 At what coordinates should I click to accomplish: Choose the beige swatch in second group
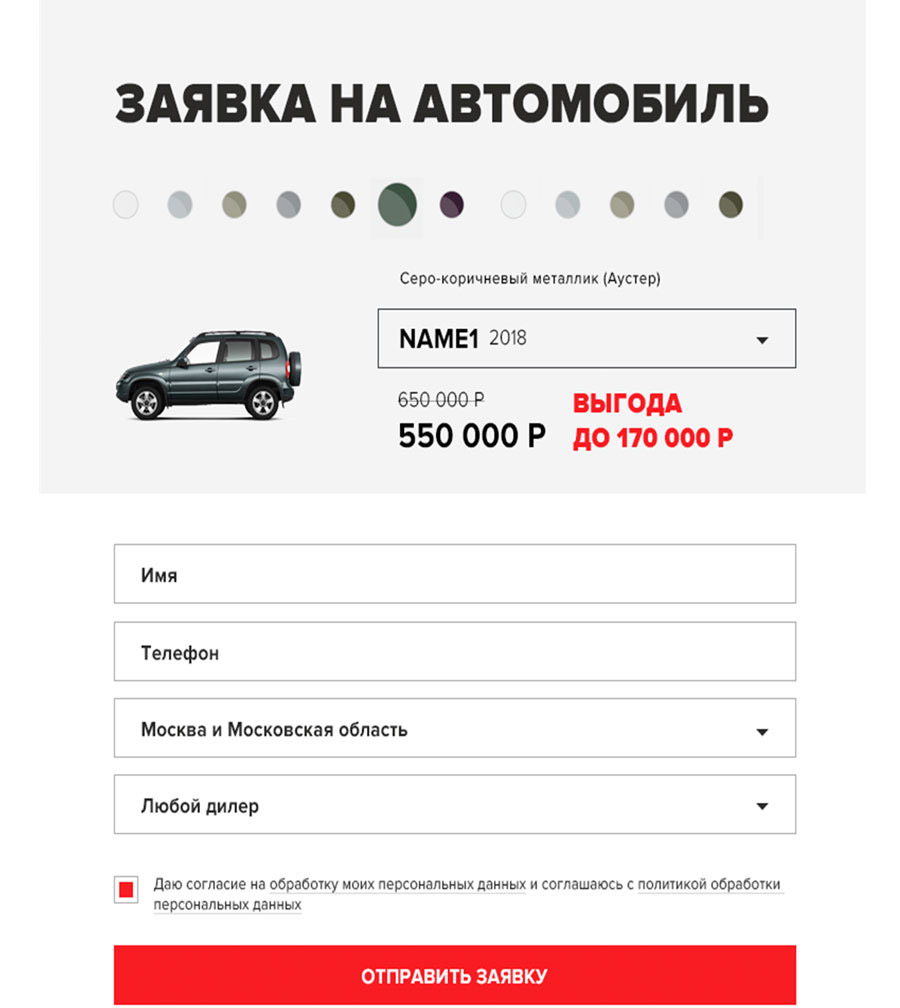tap(622, 205)
